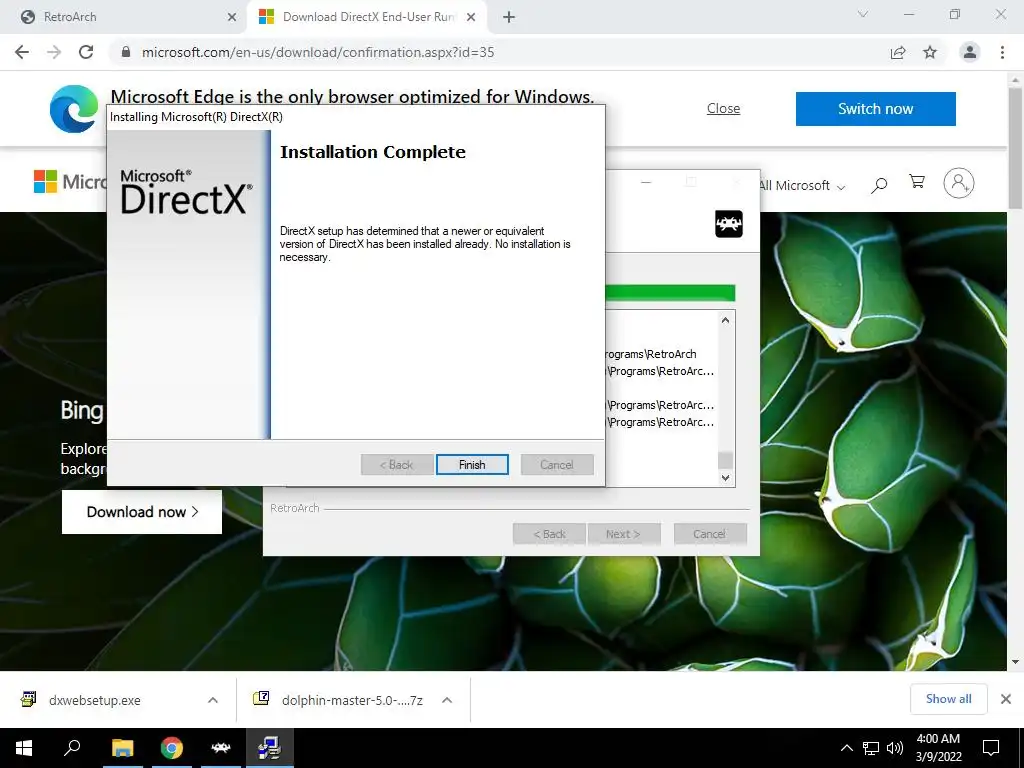This screenshot has width=1024, height=768.
Task: Click the padlock site info icon
Action: (x=126, y=52)
